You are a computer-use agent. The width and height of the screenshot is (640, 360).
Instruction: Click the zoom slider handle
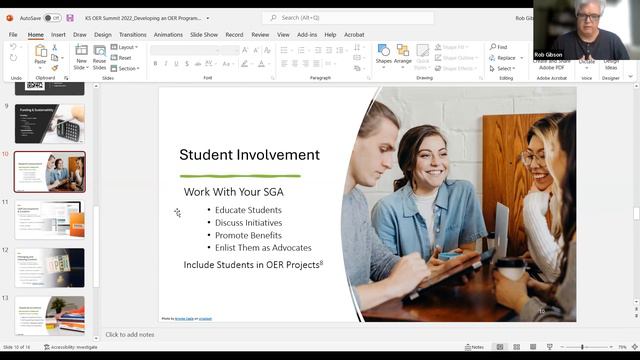582,347
